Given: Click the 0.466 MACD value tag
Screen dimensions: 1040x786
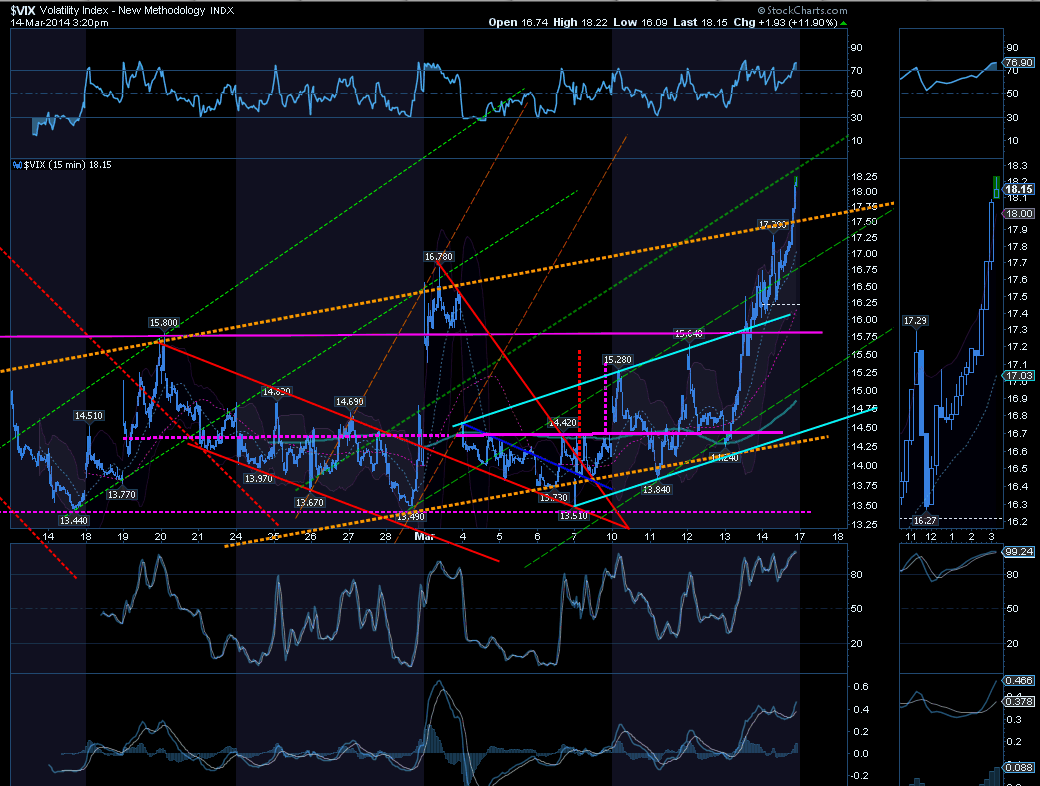Looking at the screenshot, I should coord(1019,681).
